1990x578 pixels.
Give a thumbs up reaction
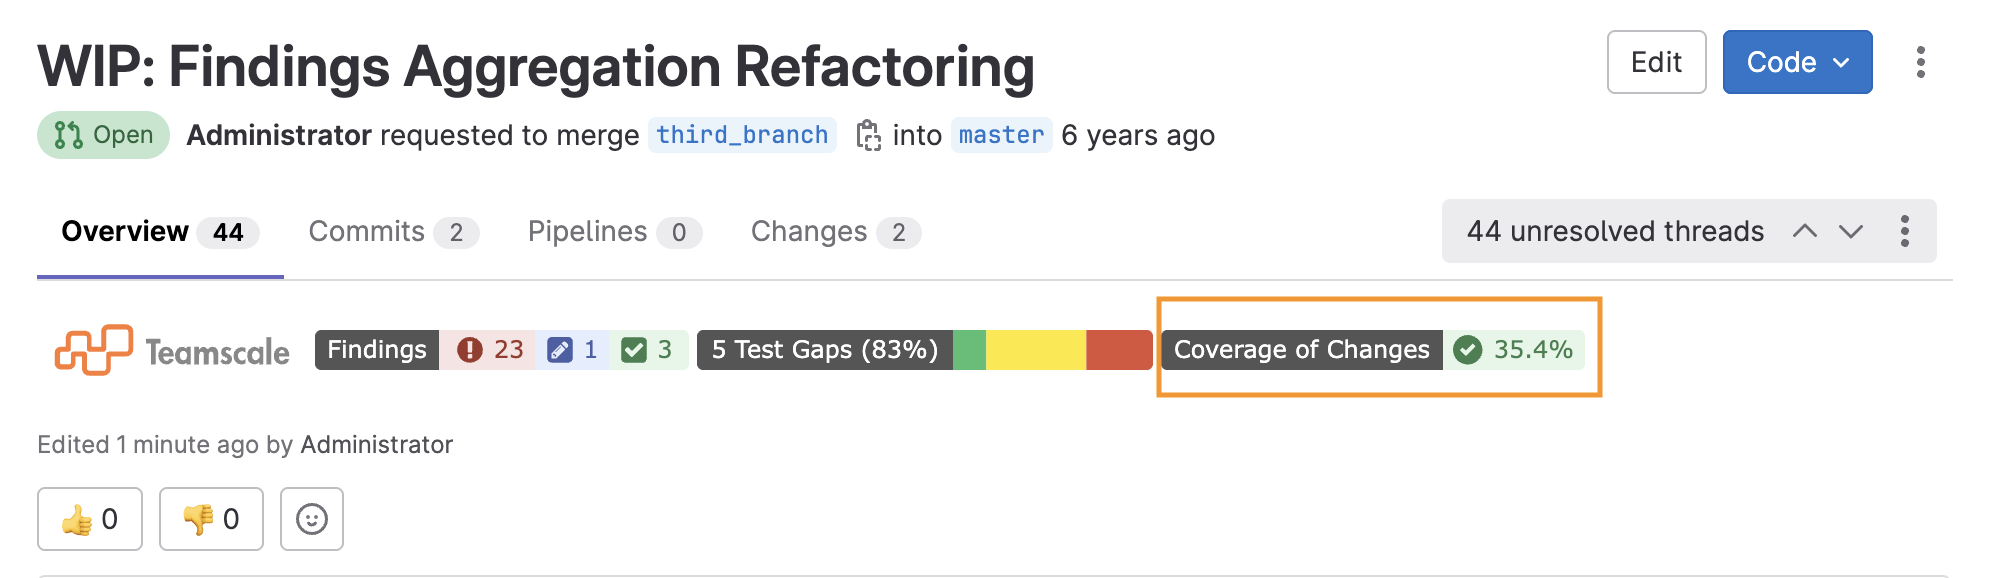89,519
